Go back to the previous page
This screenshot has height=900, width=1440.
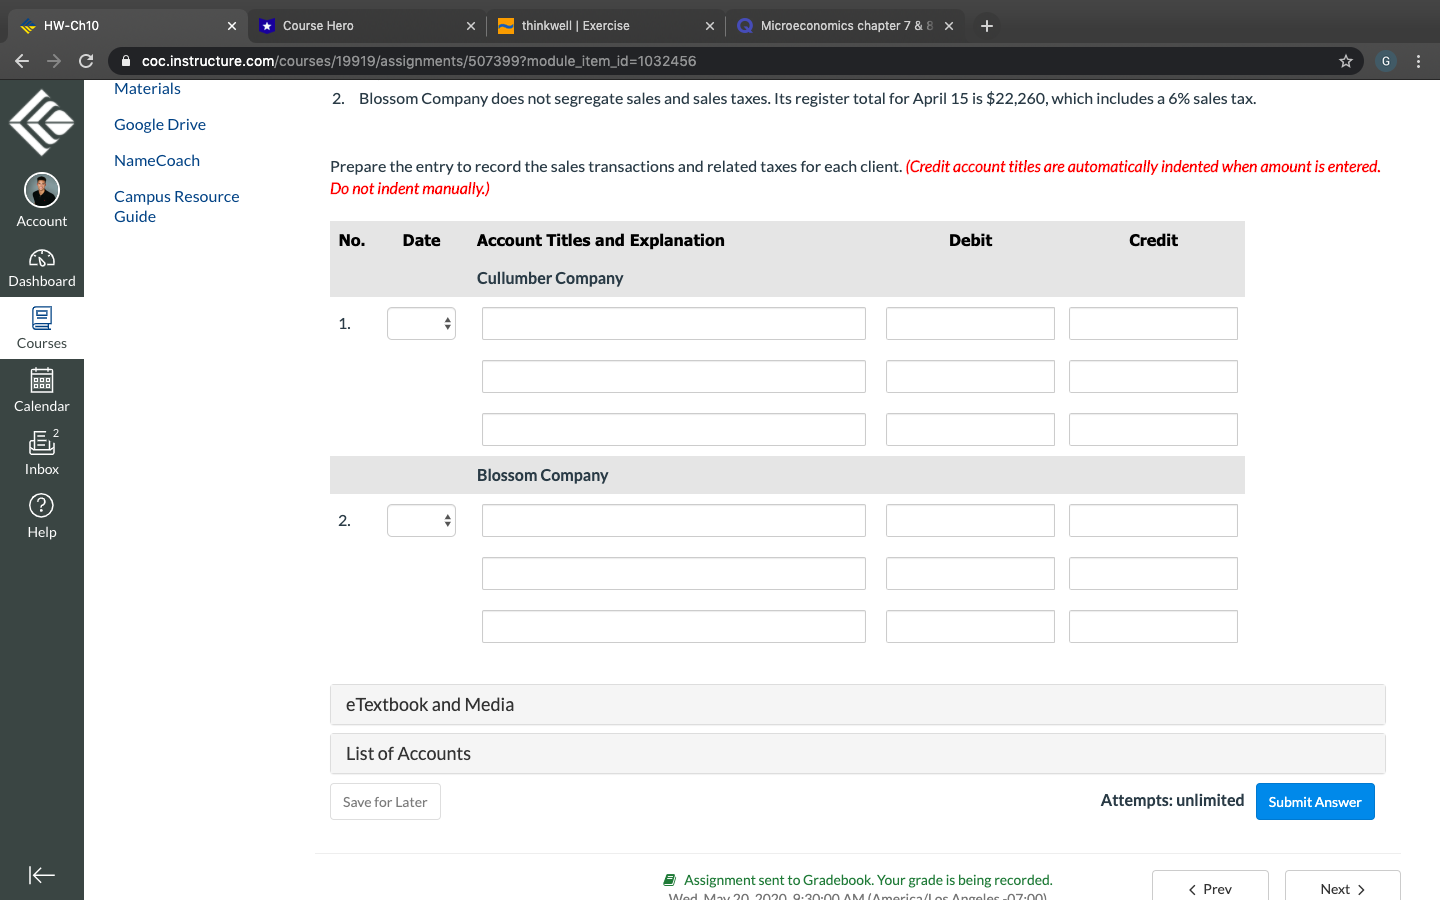pos(22,61)
